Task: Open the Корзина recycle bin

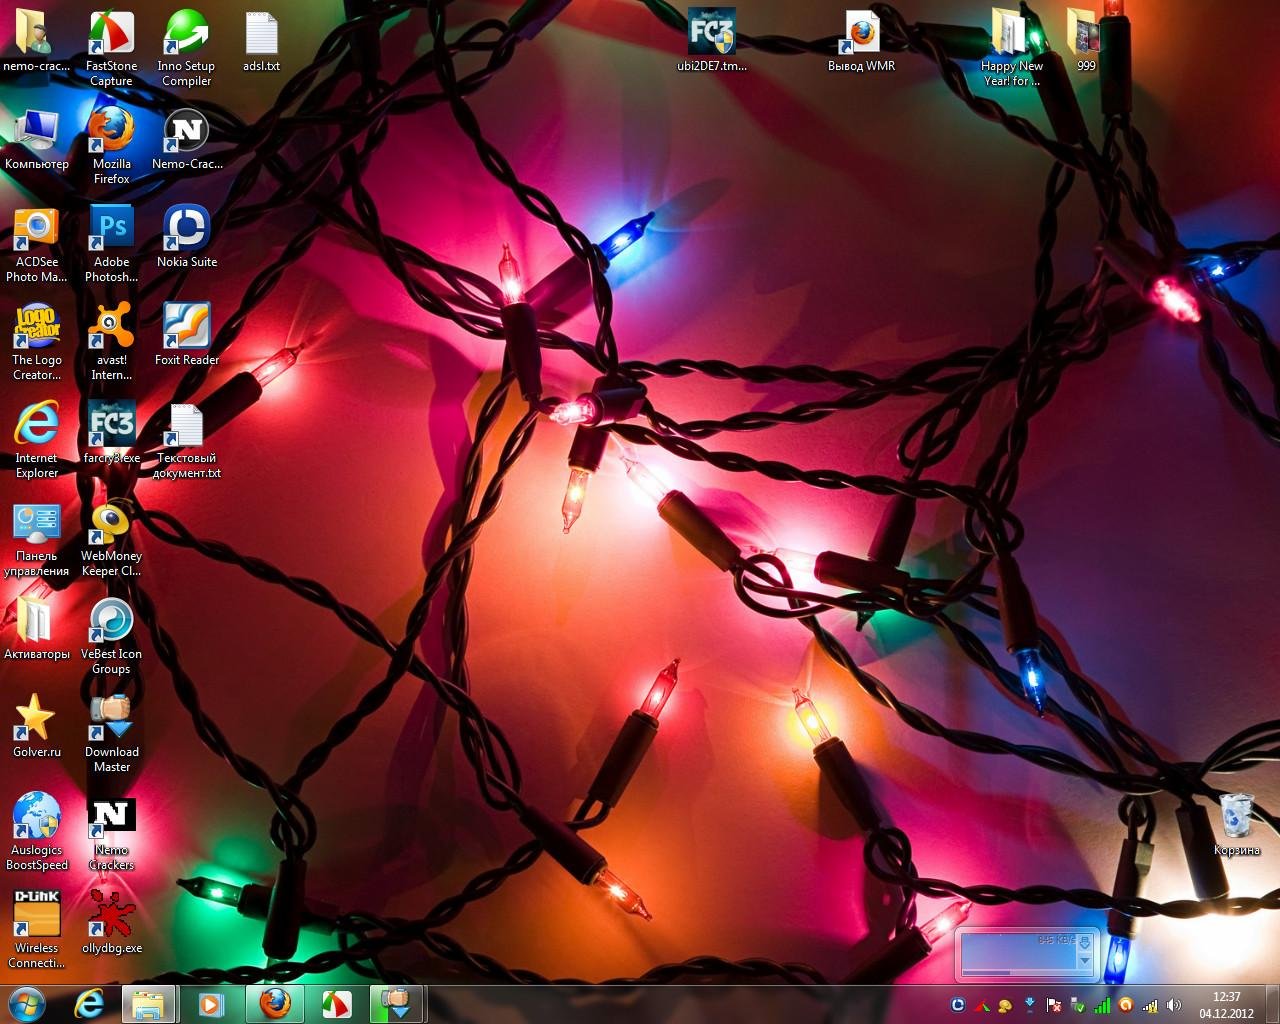Action: coord(1237,826)
